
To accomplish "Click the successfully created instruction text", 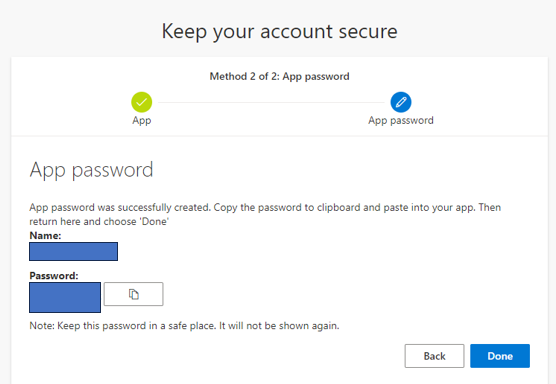I will click(265, 214).
